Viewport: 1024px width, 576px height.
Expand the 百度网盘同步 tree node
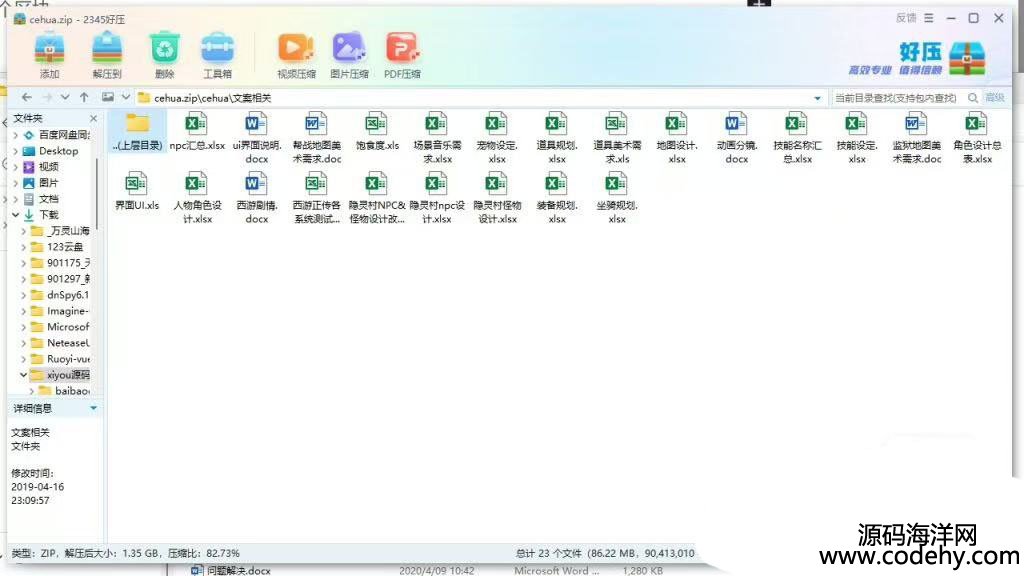(x=16, y=135)
